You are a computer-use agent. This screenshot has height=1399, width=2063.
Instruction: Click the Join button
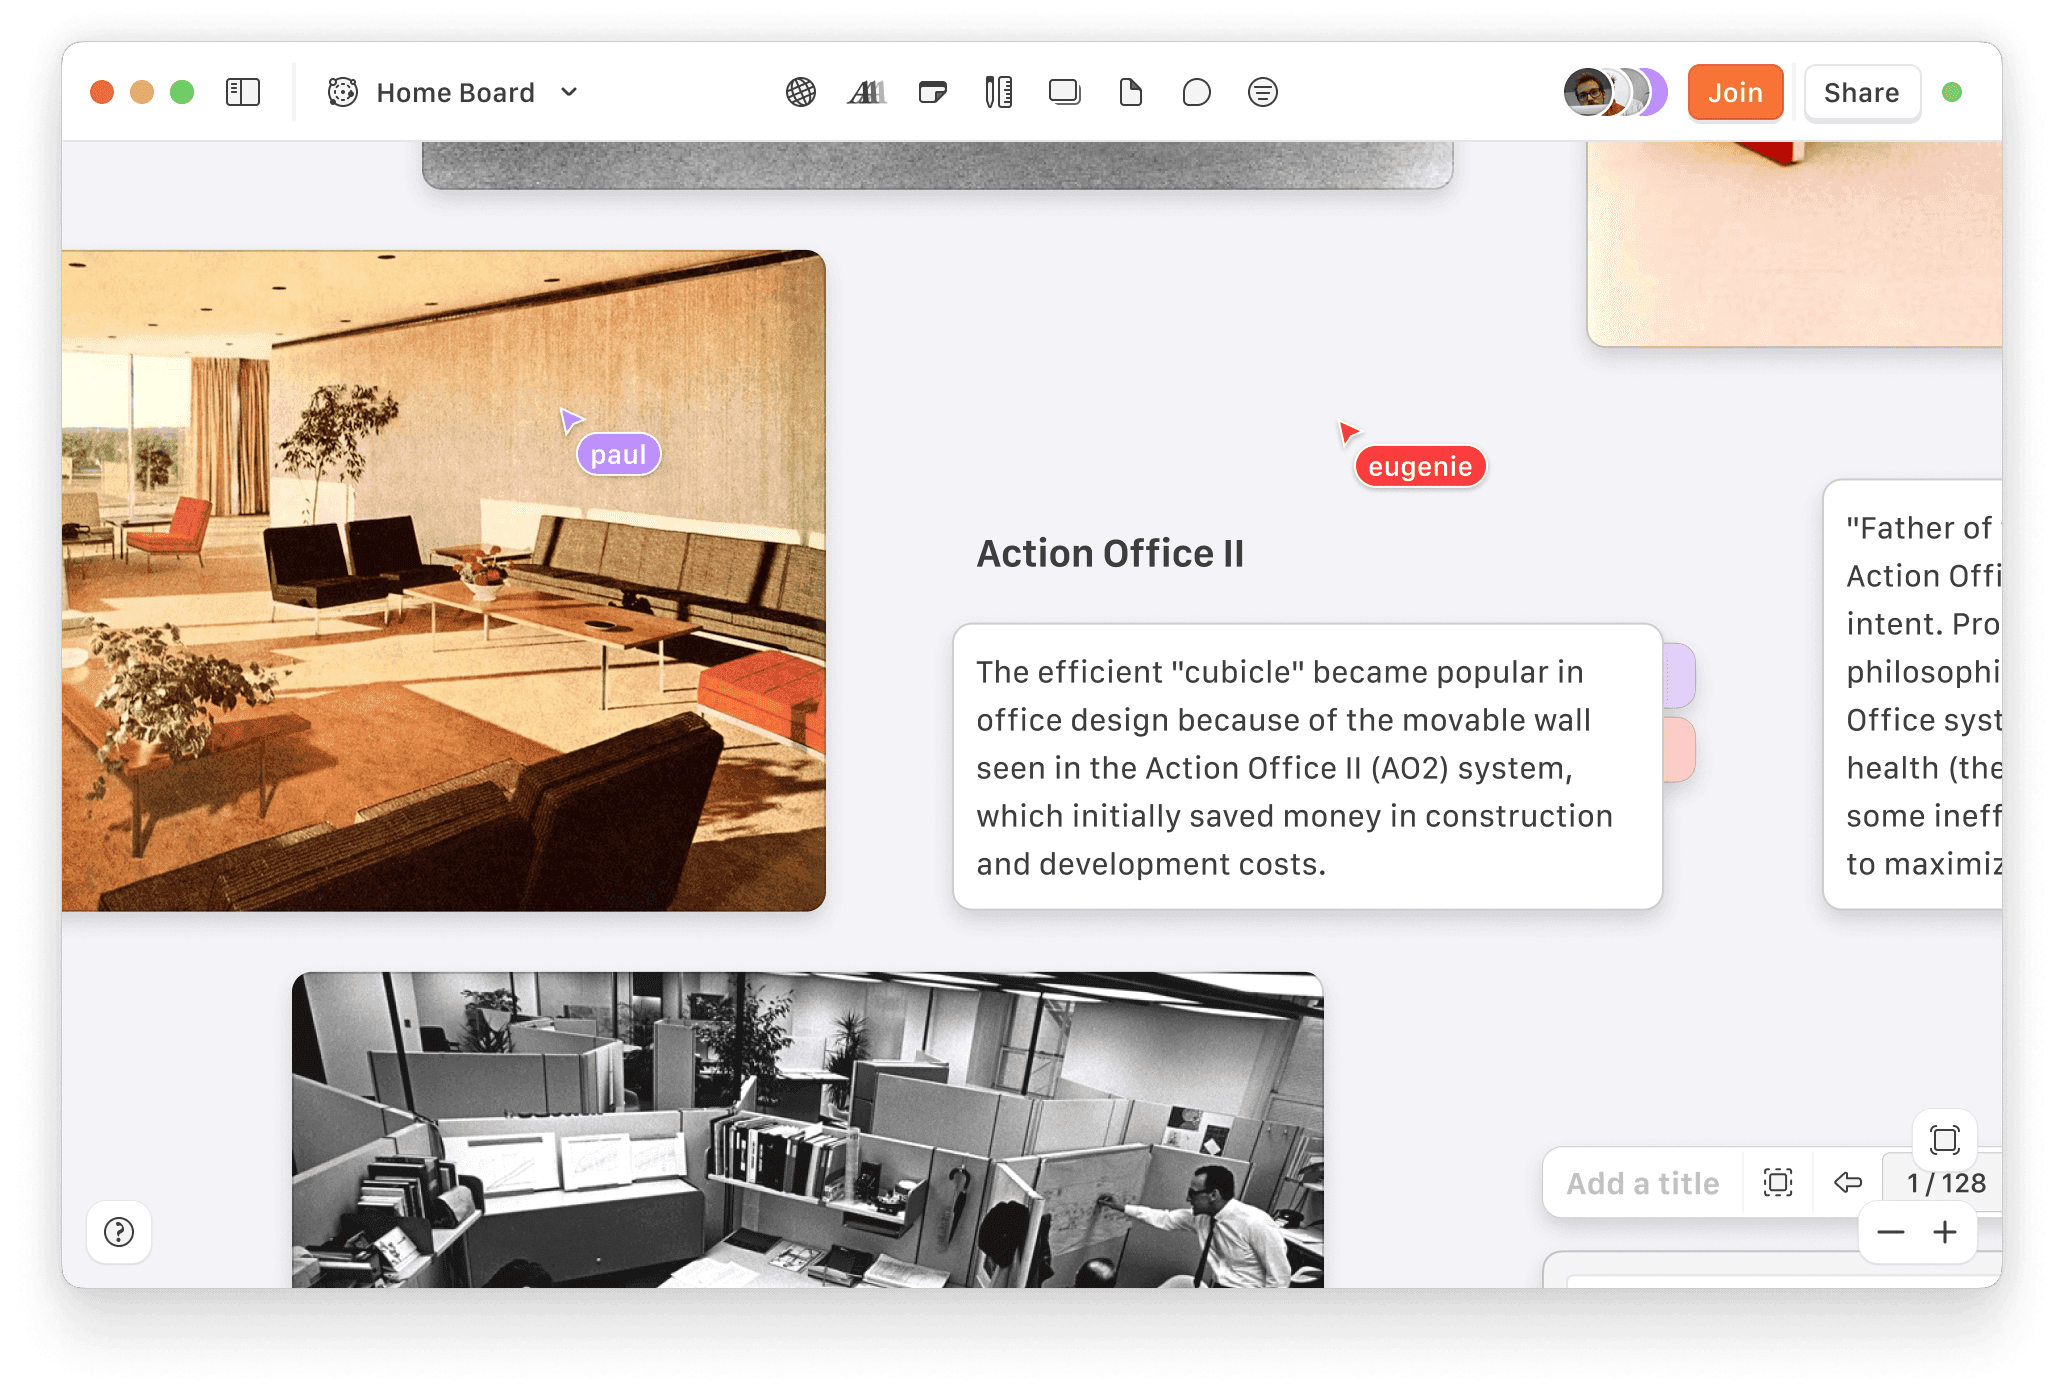pos(1735,93)
